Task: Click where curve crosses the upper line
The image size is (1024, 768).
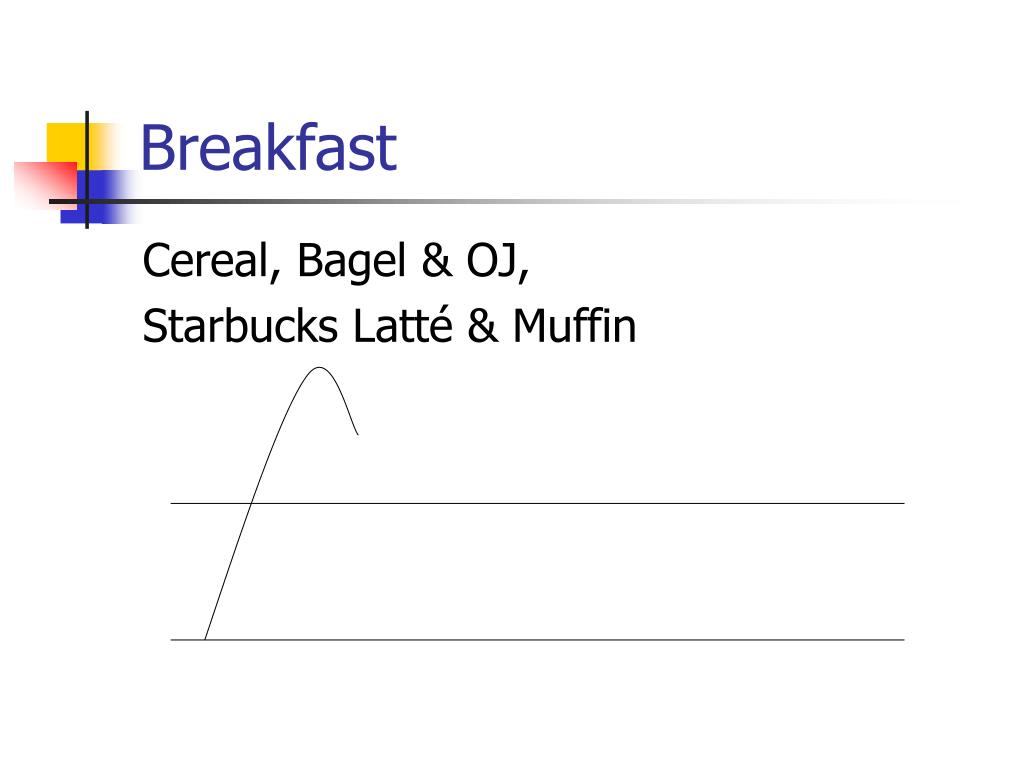Action: (x=251, y=504)
